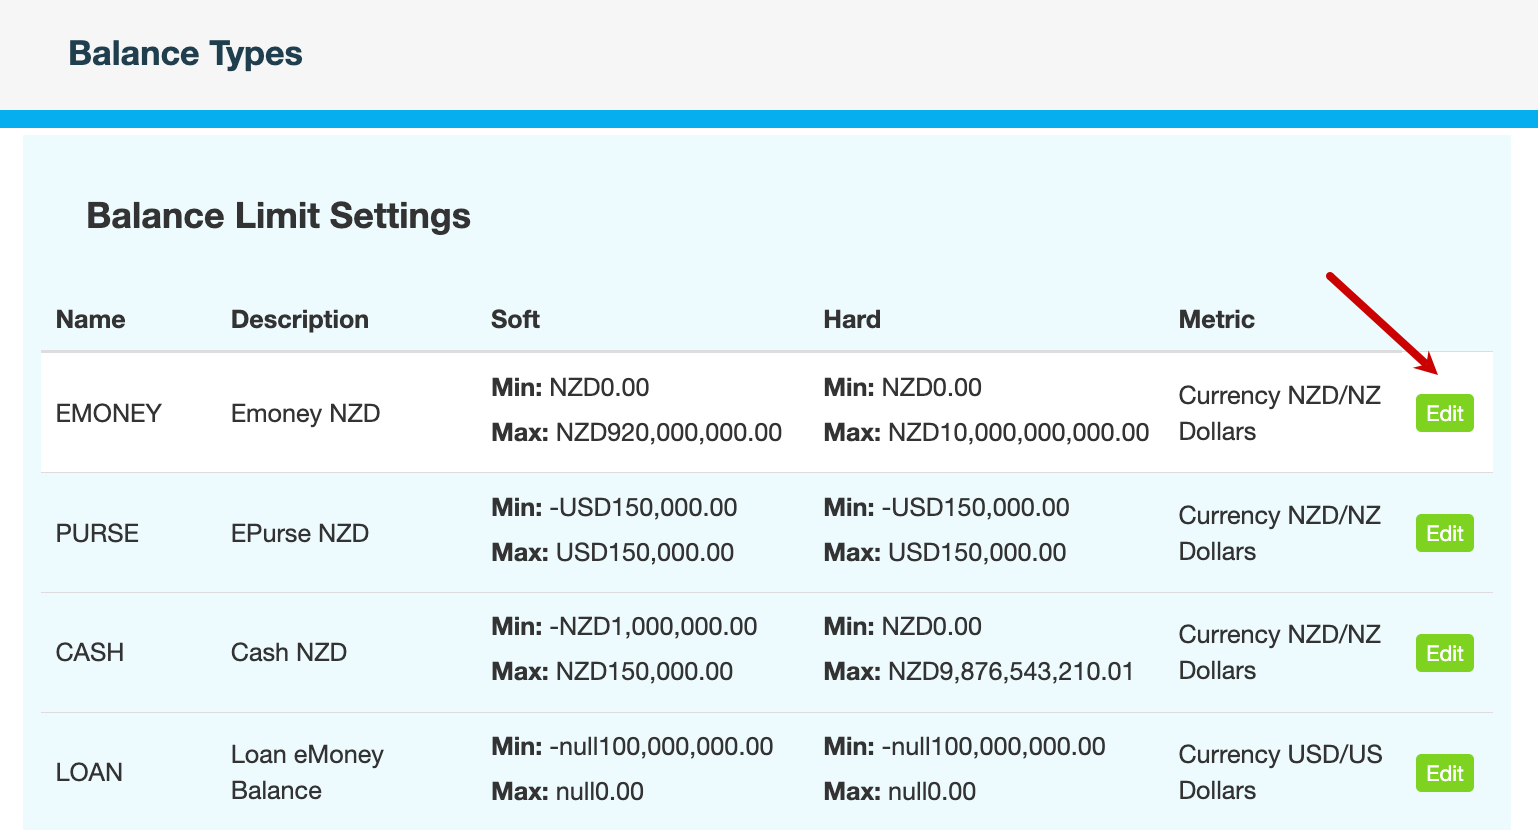Viewport: 1538px width, 830px height.
Task: Select the Loan eMoney Balance description
Action: tap(306, 772)
